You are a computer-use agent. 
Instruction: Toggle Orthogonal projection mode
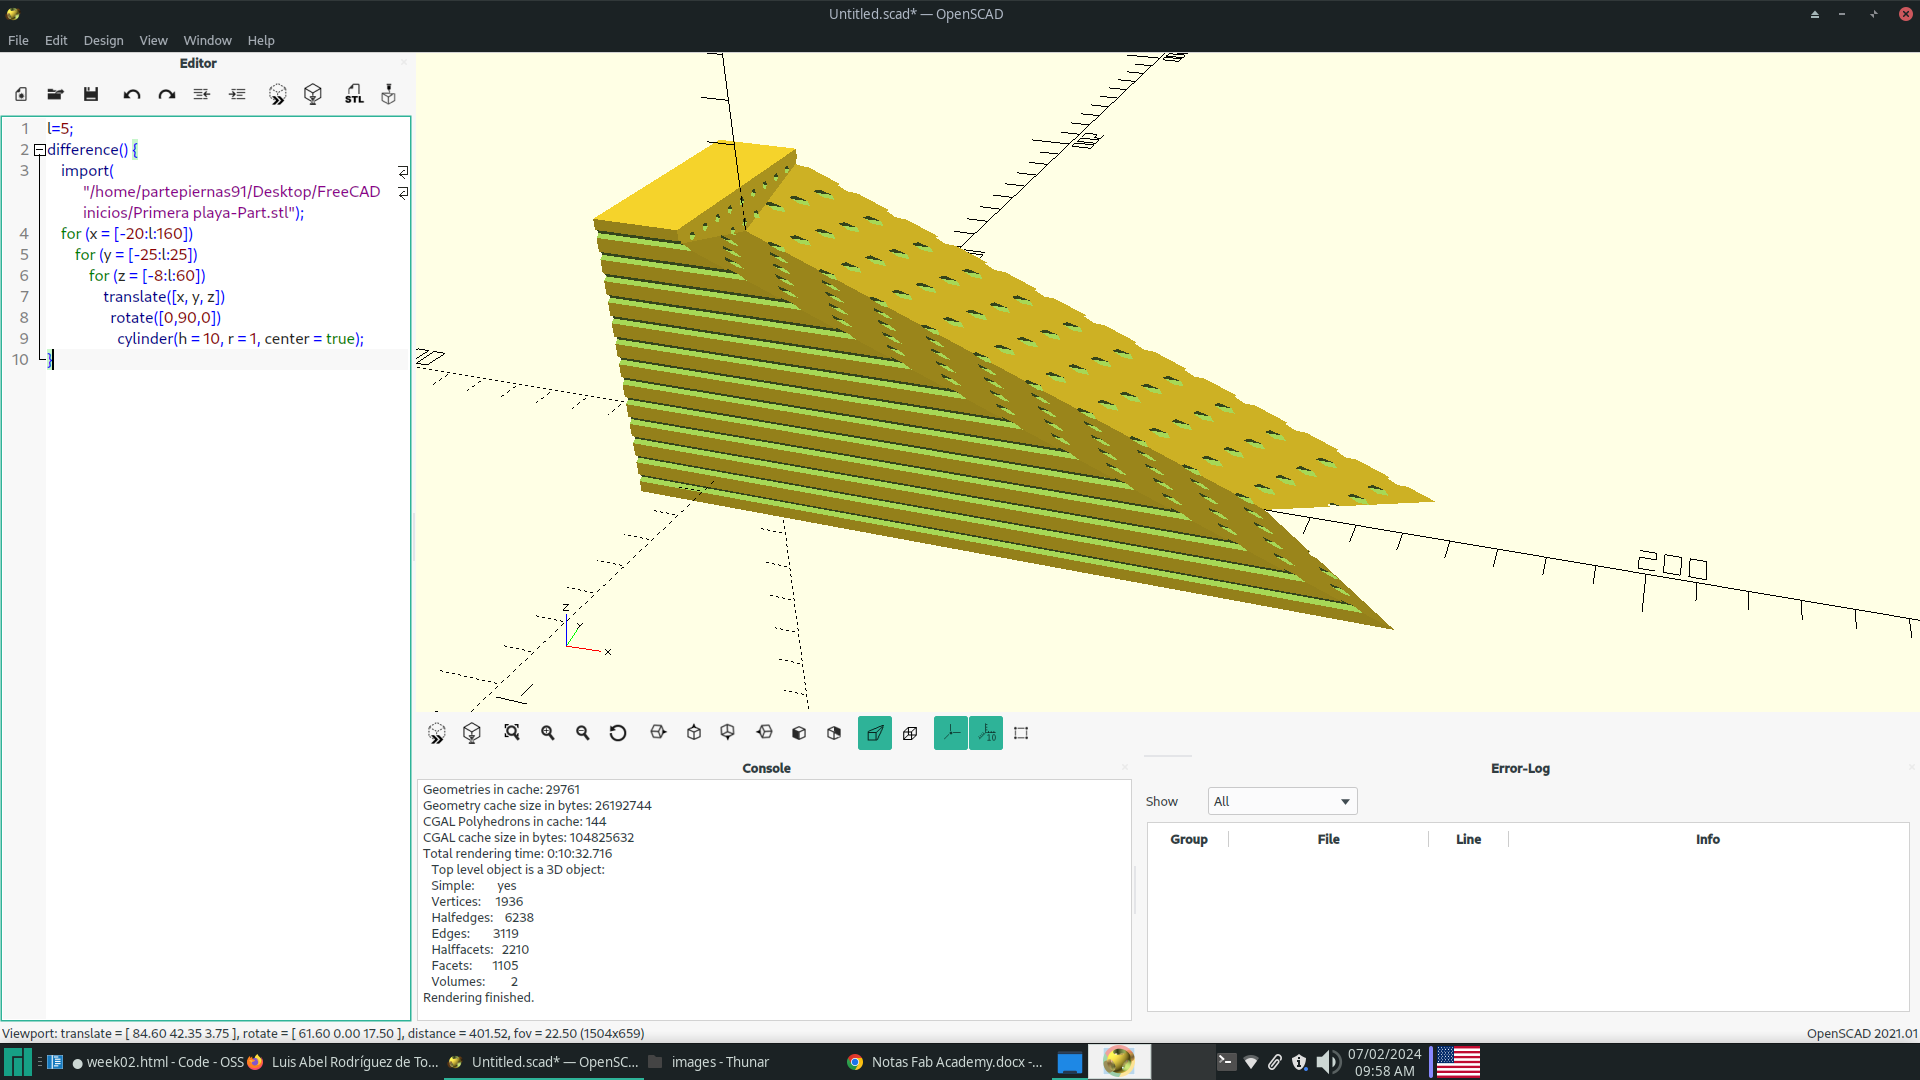[x=910, y=733]
